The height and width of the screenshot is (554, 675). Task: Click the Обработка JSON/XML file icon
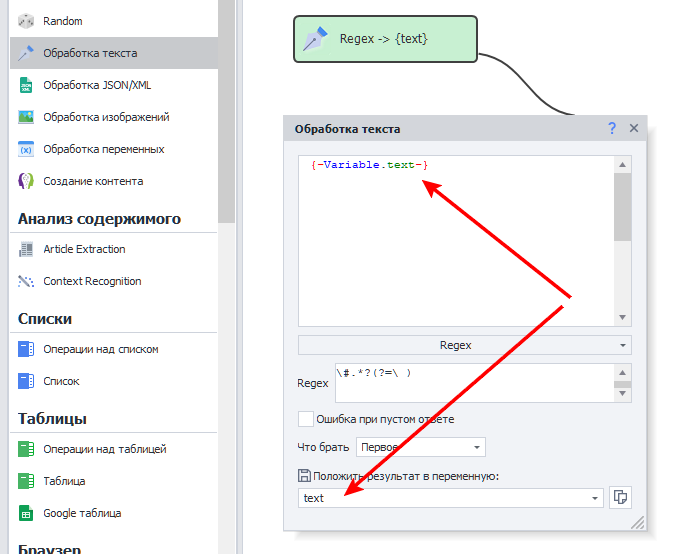click(26, 85)
